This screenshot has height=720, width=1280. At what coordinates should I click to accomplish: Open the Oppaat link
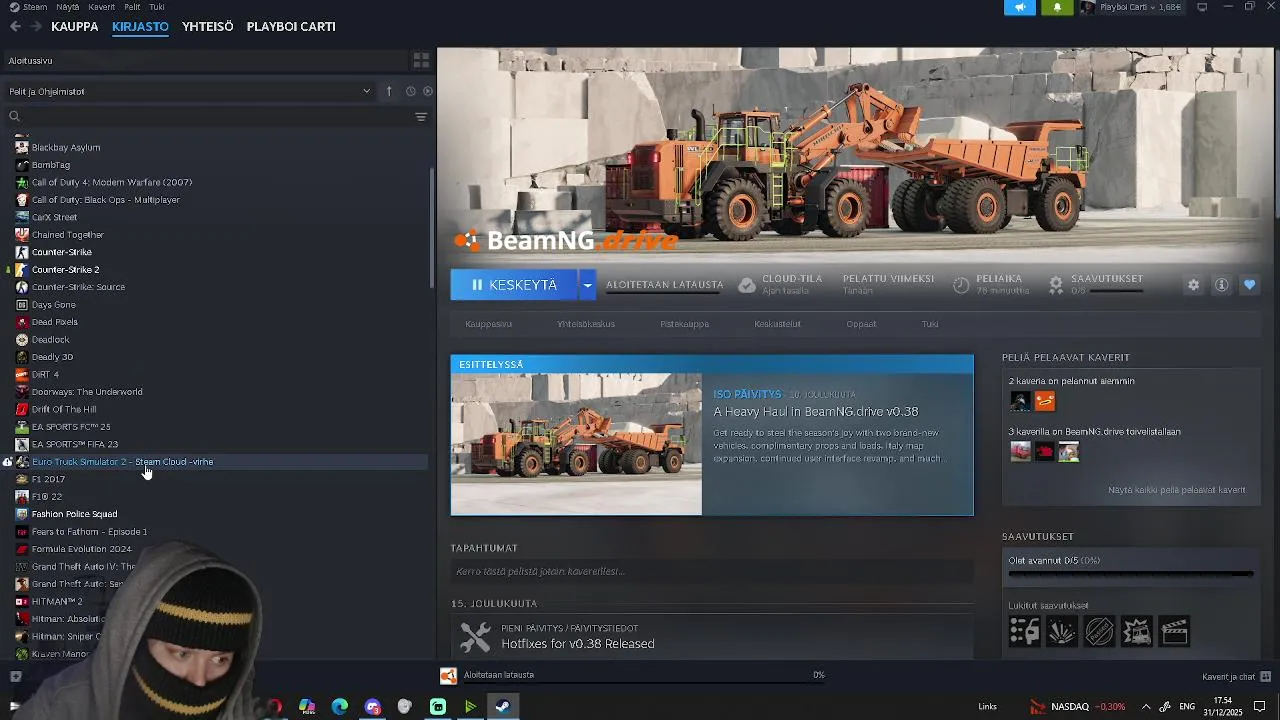861,324
